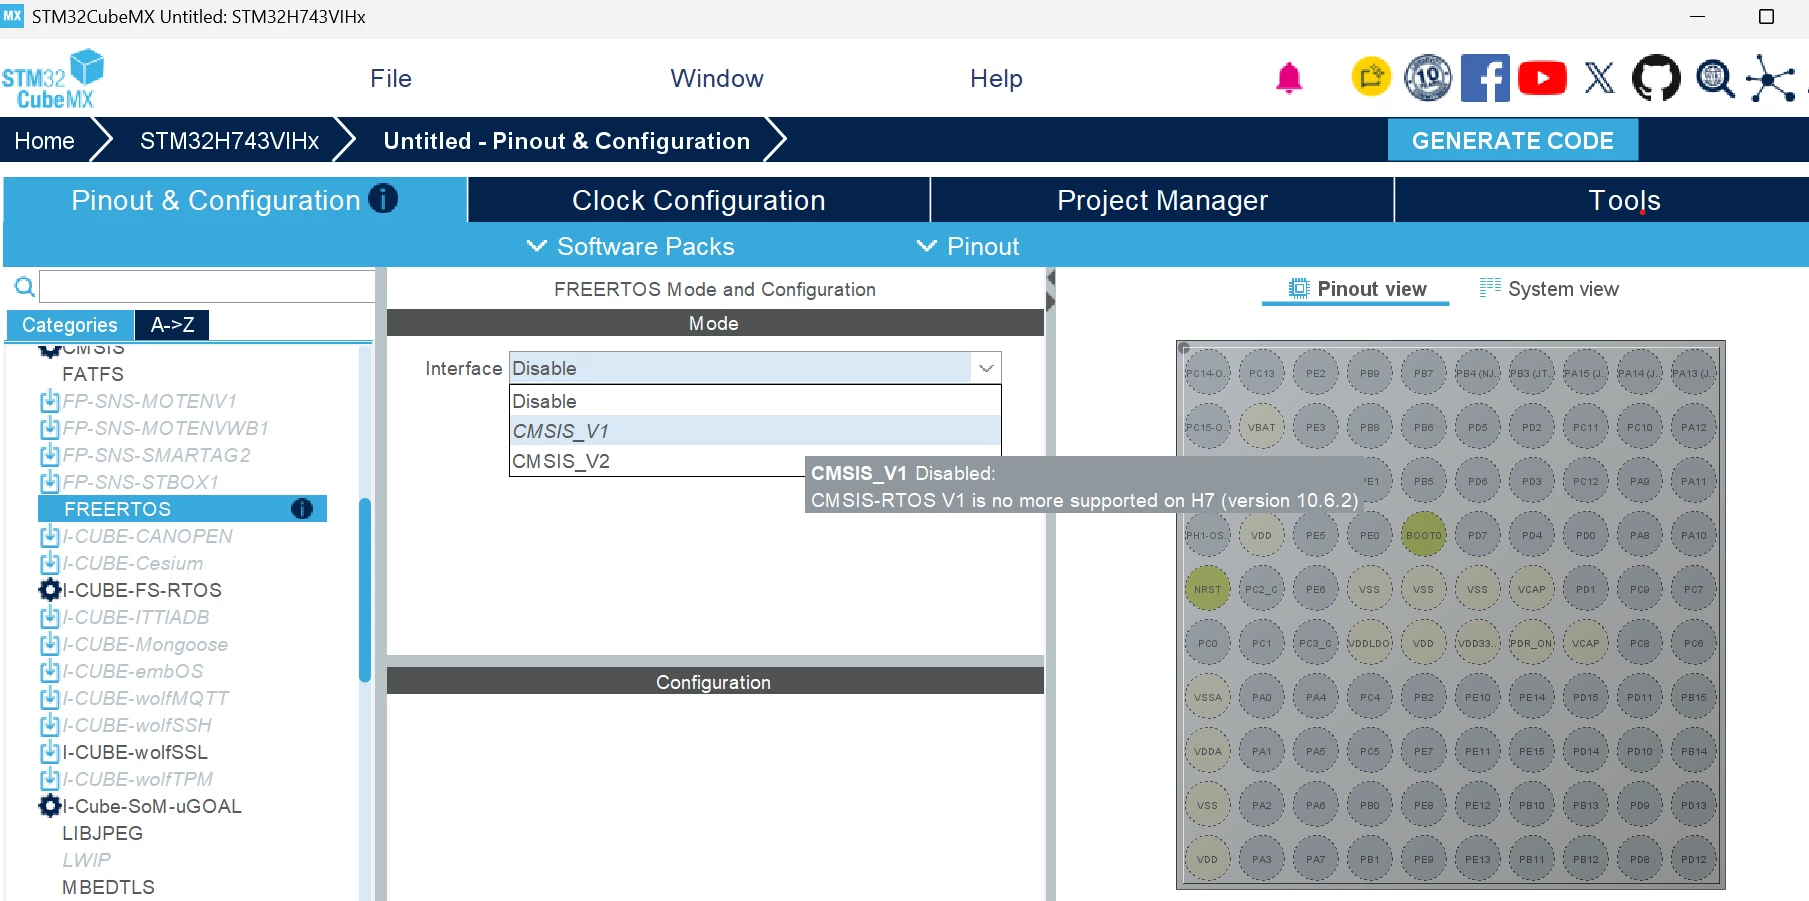The height and width of the screenshot is (901, 1809).
Task: Select the NRST pin on the chip
Action: click(1207, 589)
